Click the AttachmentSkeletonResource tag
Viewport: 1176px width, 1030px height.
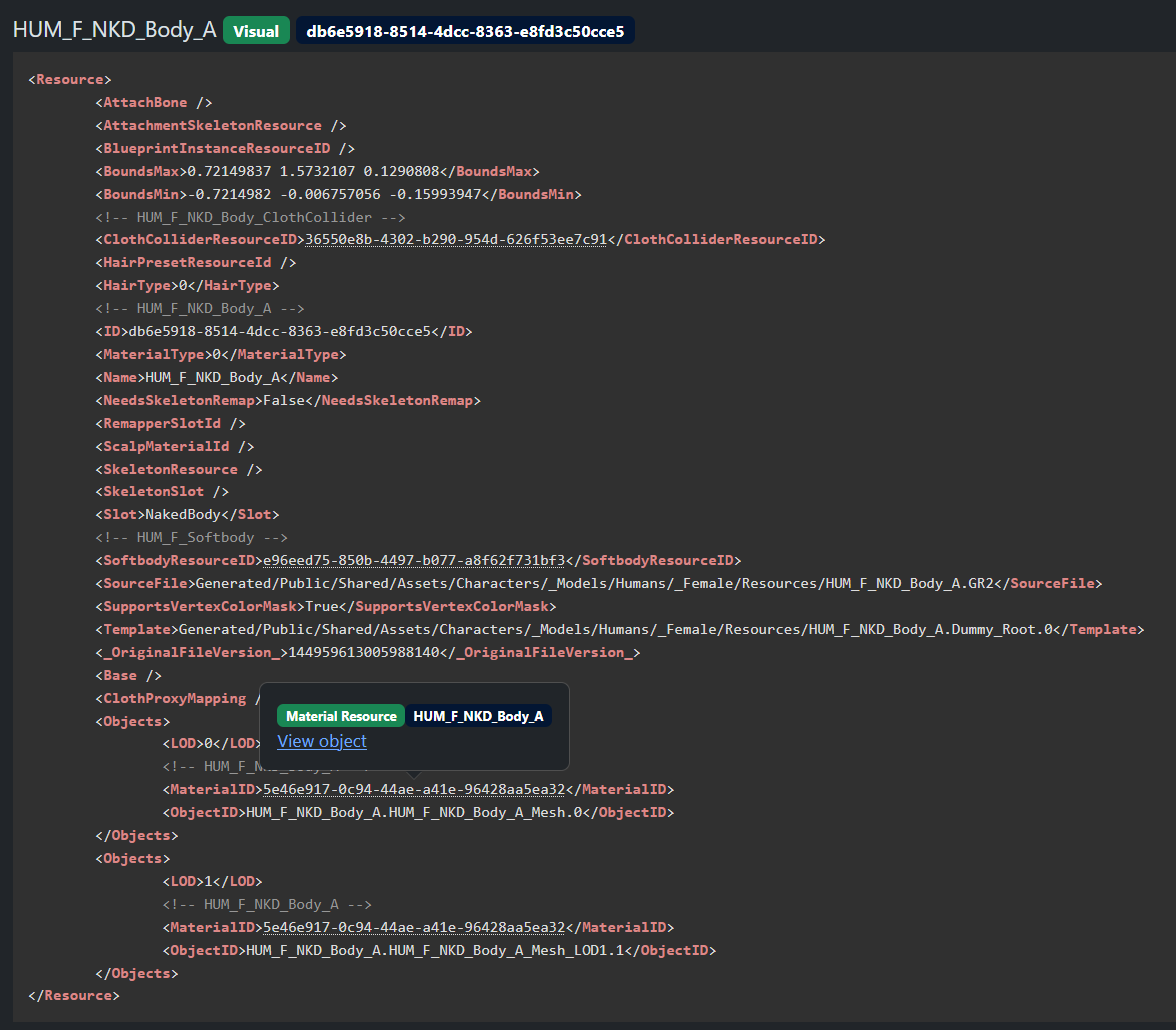(220, 125)
